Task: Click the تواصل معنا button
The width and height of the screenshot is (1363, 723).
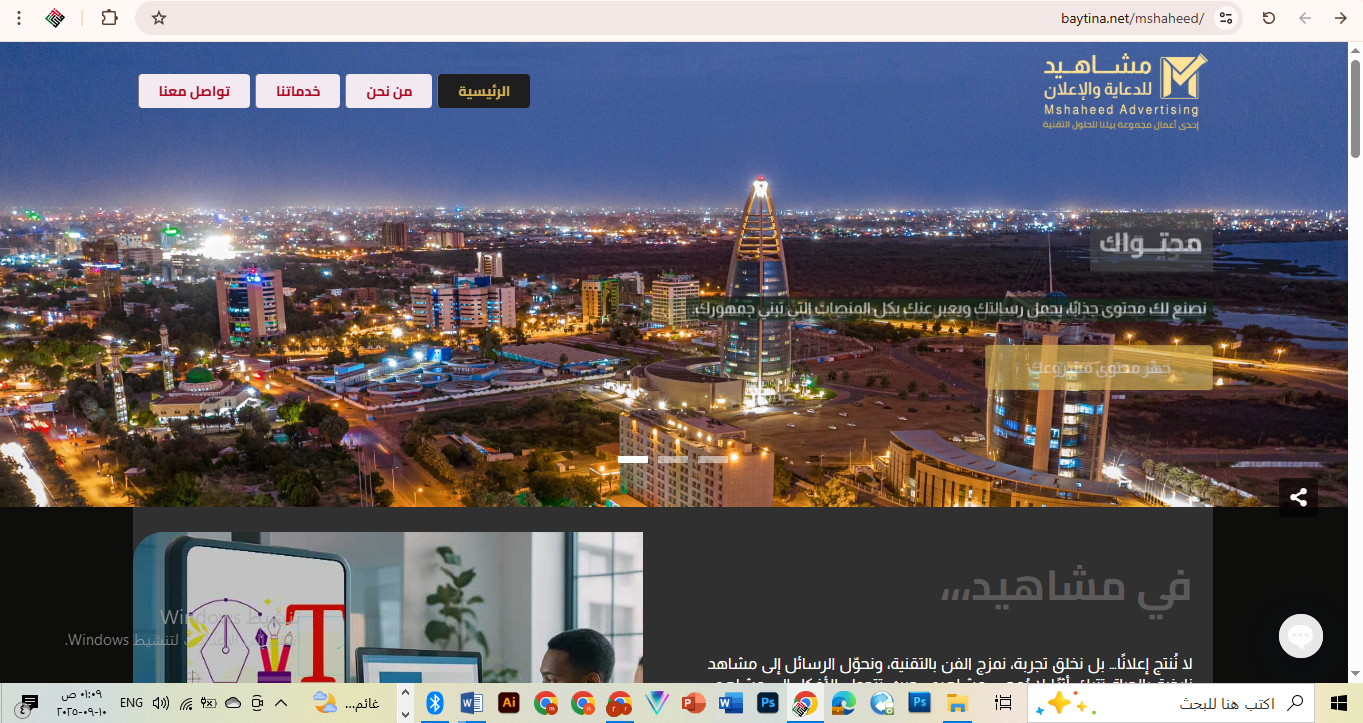Action: click(x=194, y=91)
